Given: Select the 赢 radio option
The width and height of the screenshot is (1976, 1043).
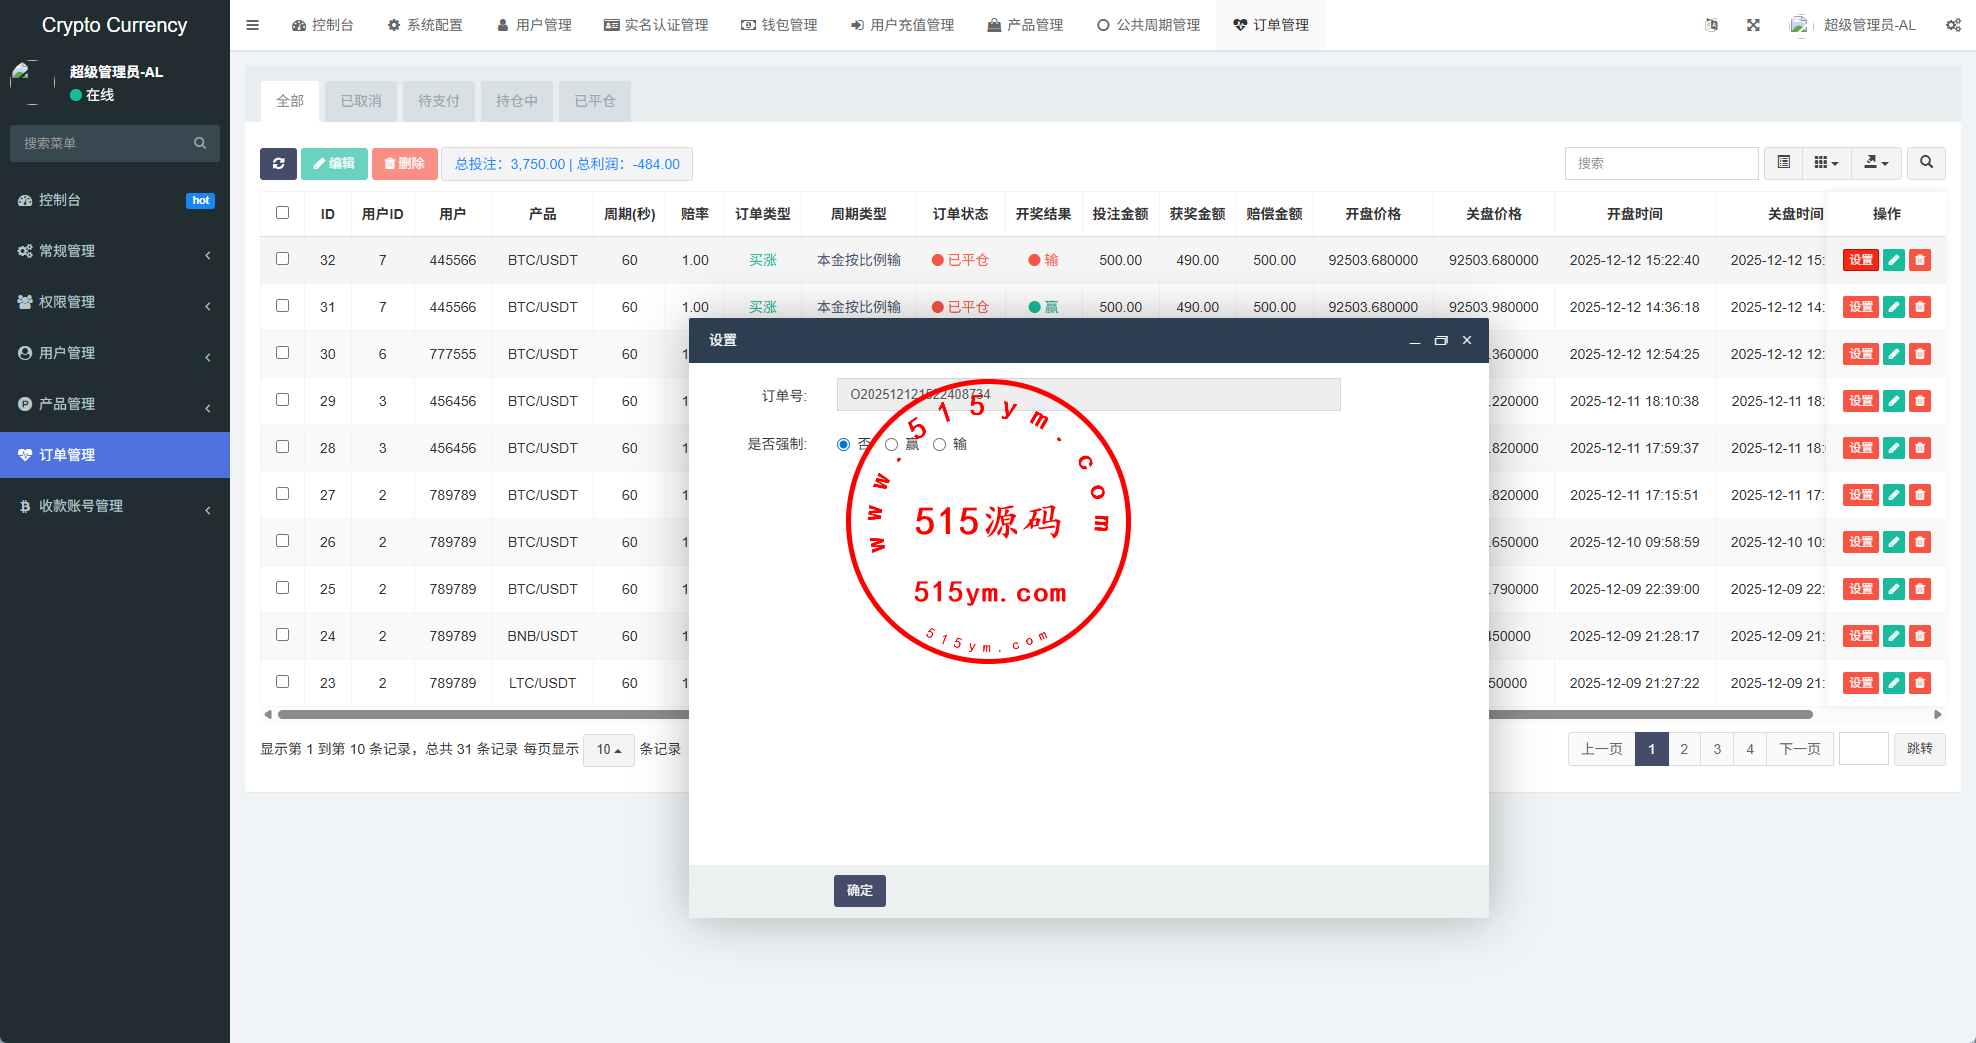Looking at the screenshot, I should pyautogui.click(x=892, y=445).
